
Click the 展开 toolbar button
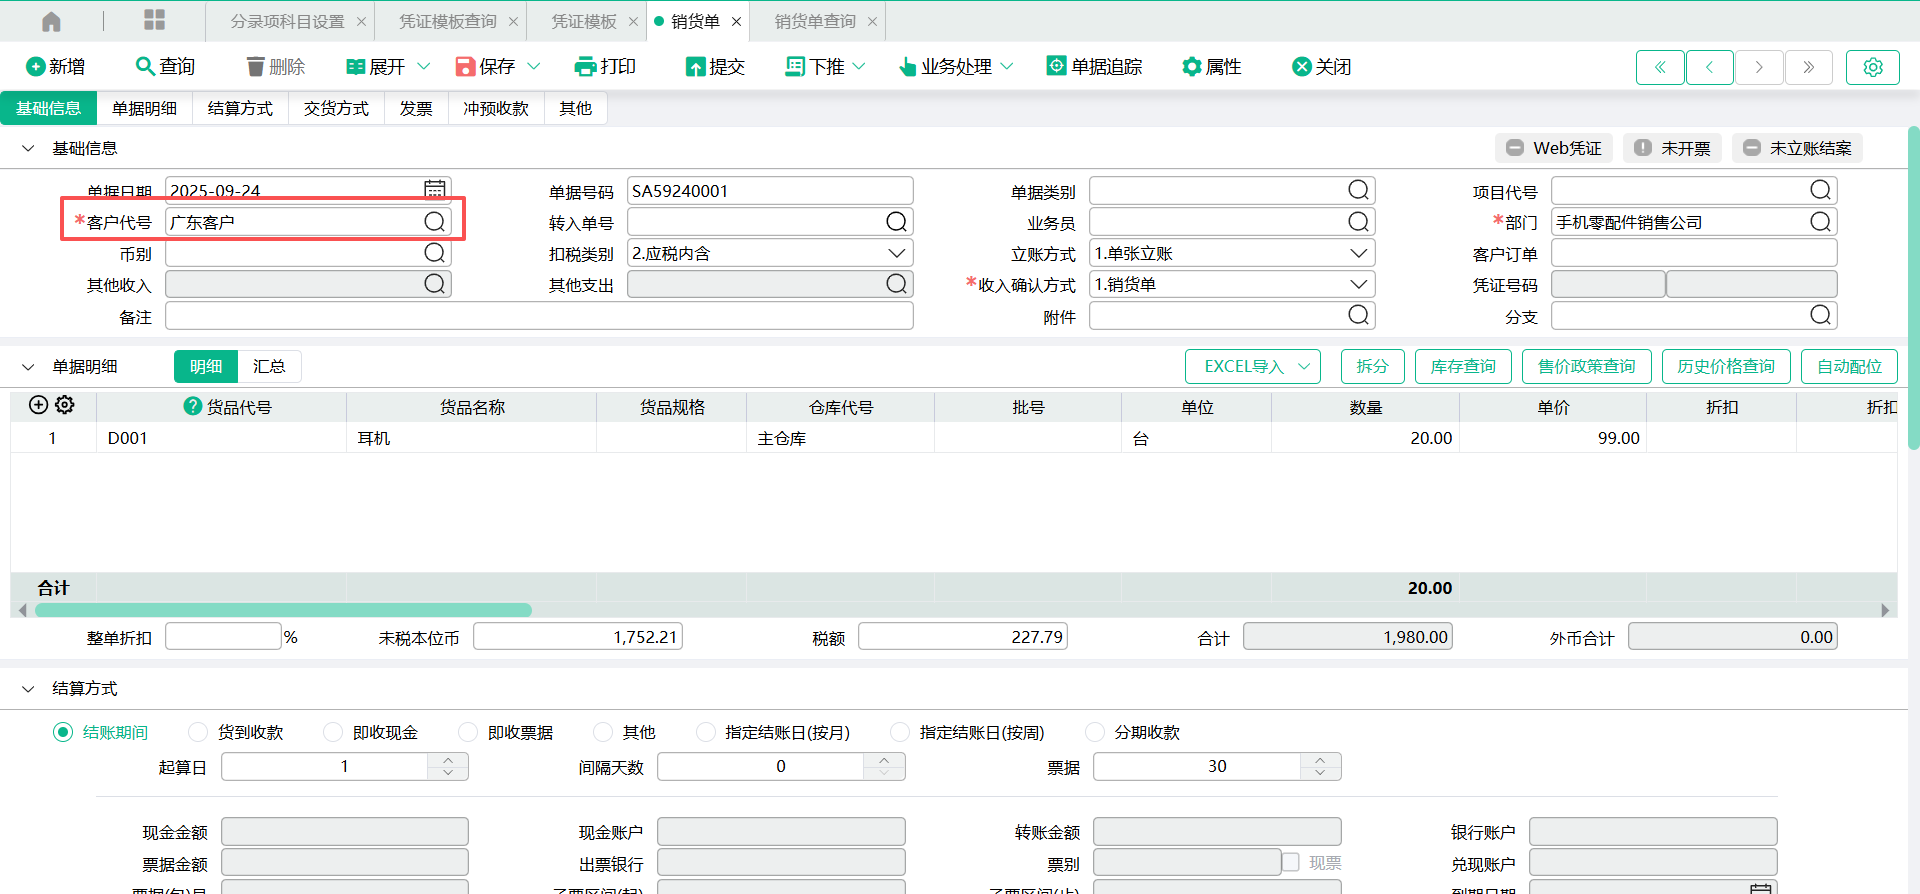(376, 66)
